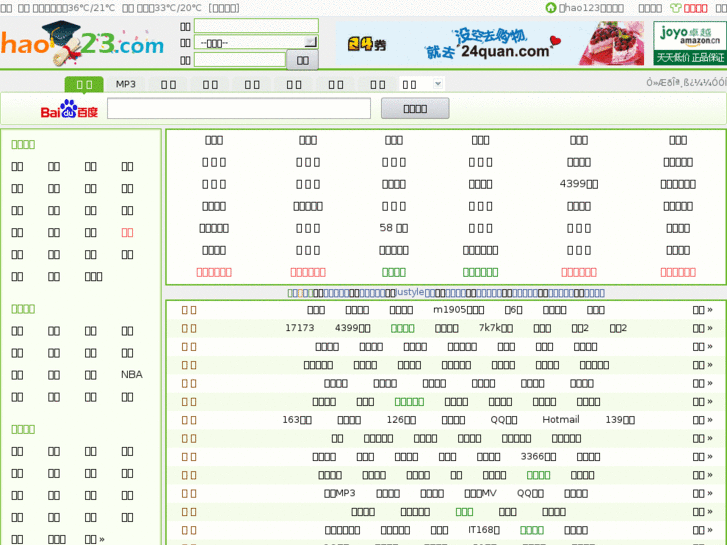Viewport: 727px width, 545px height.
Task: Set hao123 as homepage link
Action: (591, 8)
